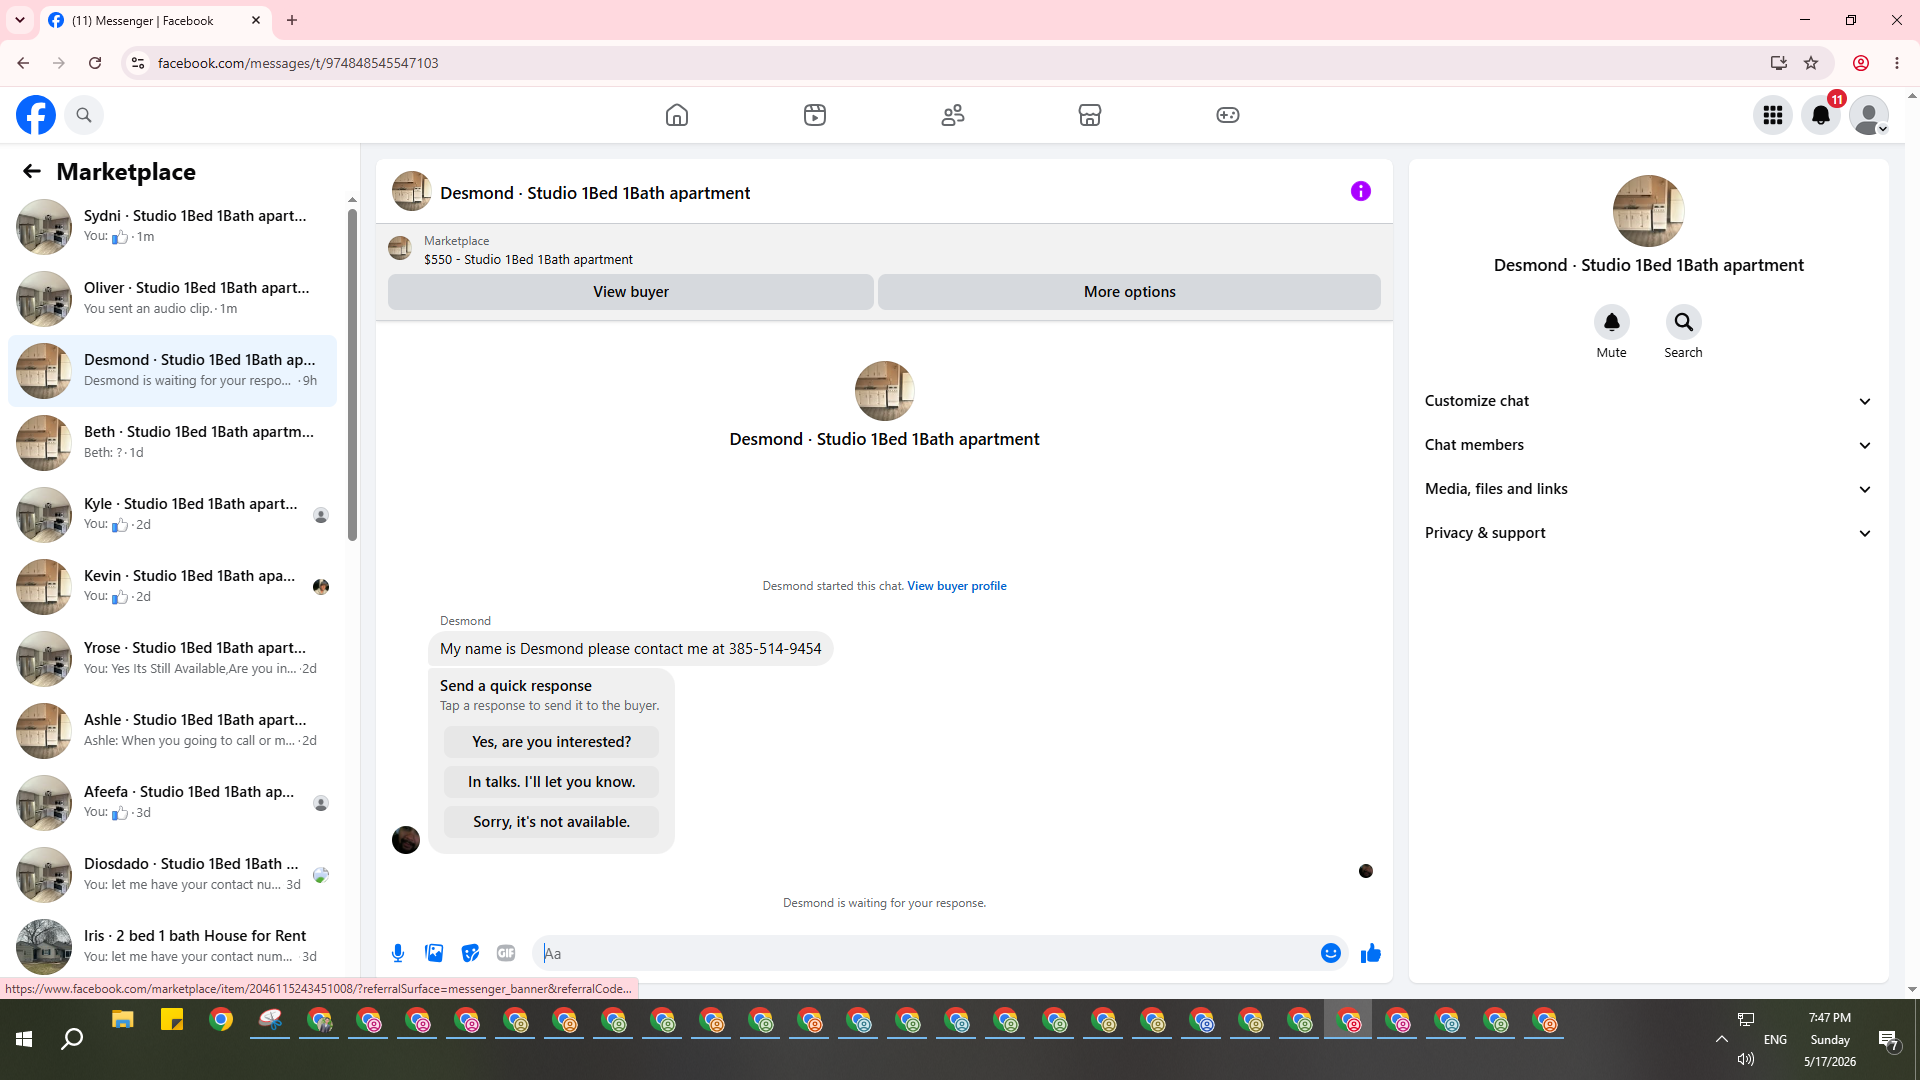Send a thumbs-up like
The height and width of the screenshot is (1080, 1920).
tap(1371, 954)
